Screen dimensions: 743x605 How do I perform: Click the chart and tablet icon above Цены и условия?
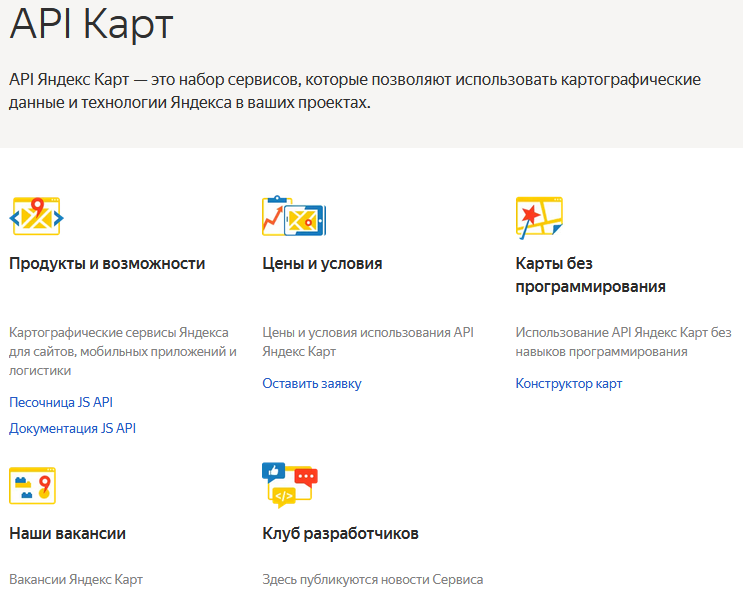click(x=294, y=216)
